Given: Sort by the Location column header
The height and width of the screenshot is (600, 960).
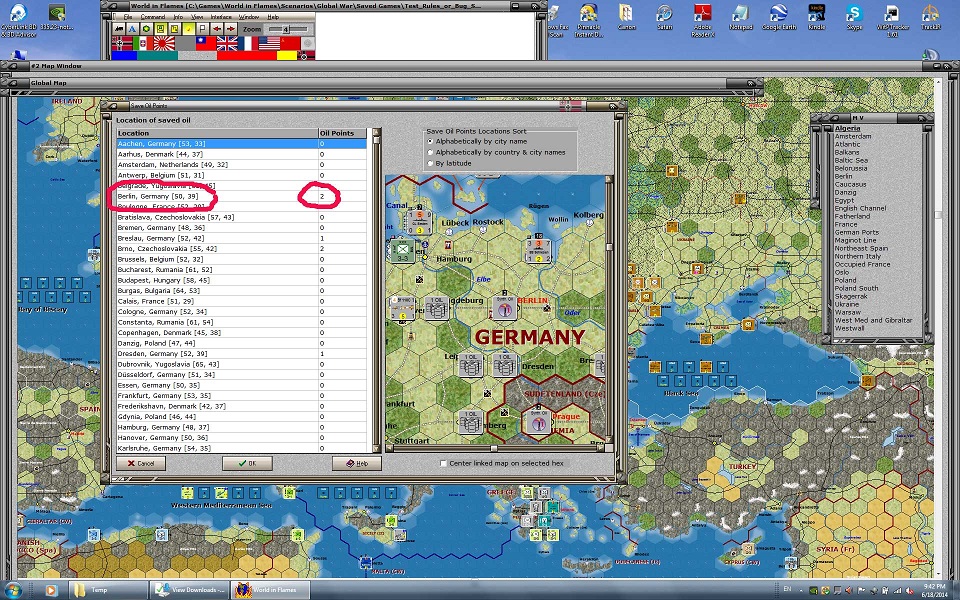Looking at the screenshot, I should tap(217, 133).
